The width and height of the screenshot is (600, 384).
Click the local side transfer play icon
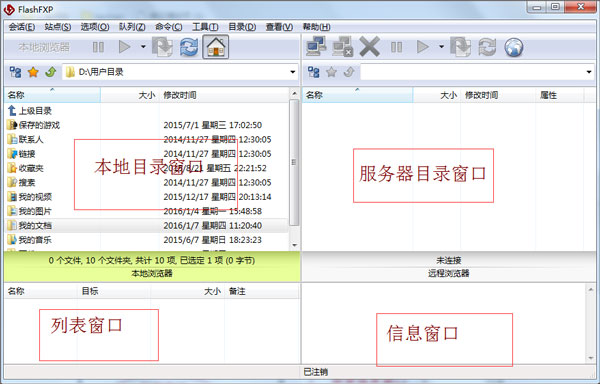point(124,47)
